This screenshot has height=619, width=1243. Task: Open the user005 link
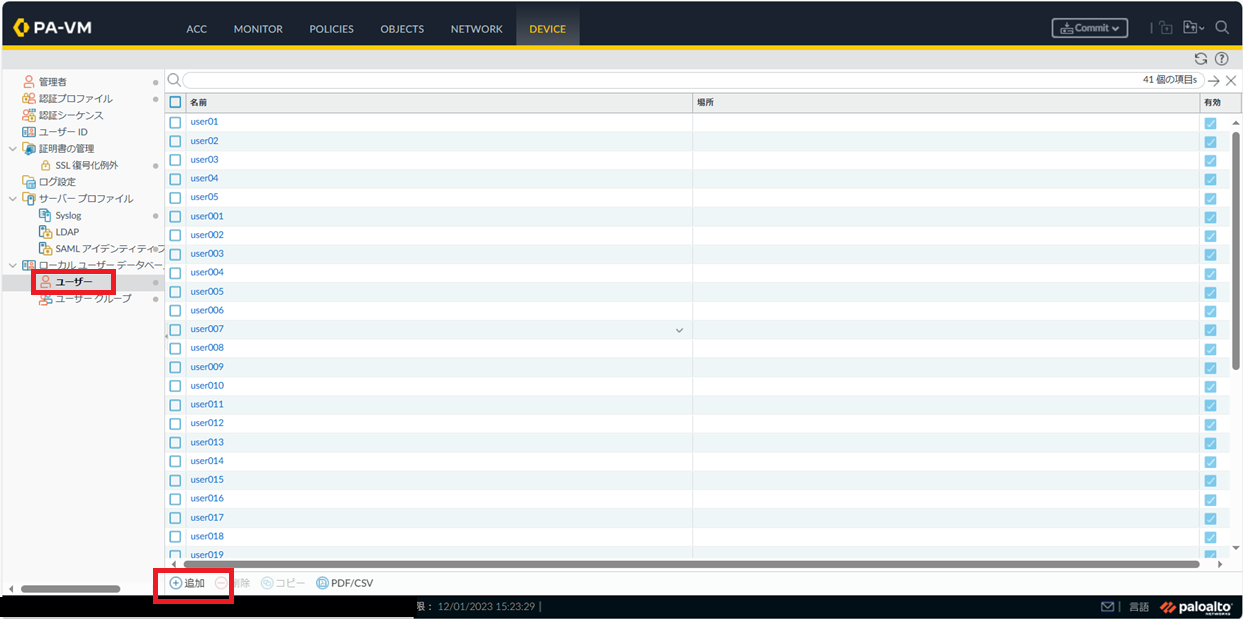(207, 292)
